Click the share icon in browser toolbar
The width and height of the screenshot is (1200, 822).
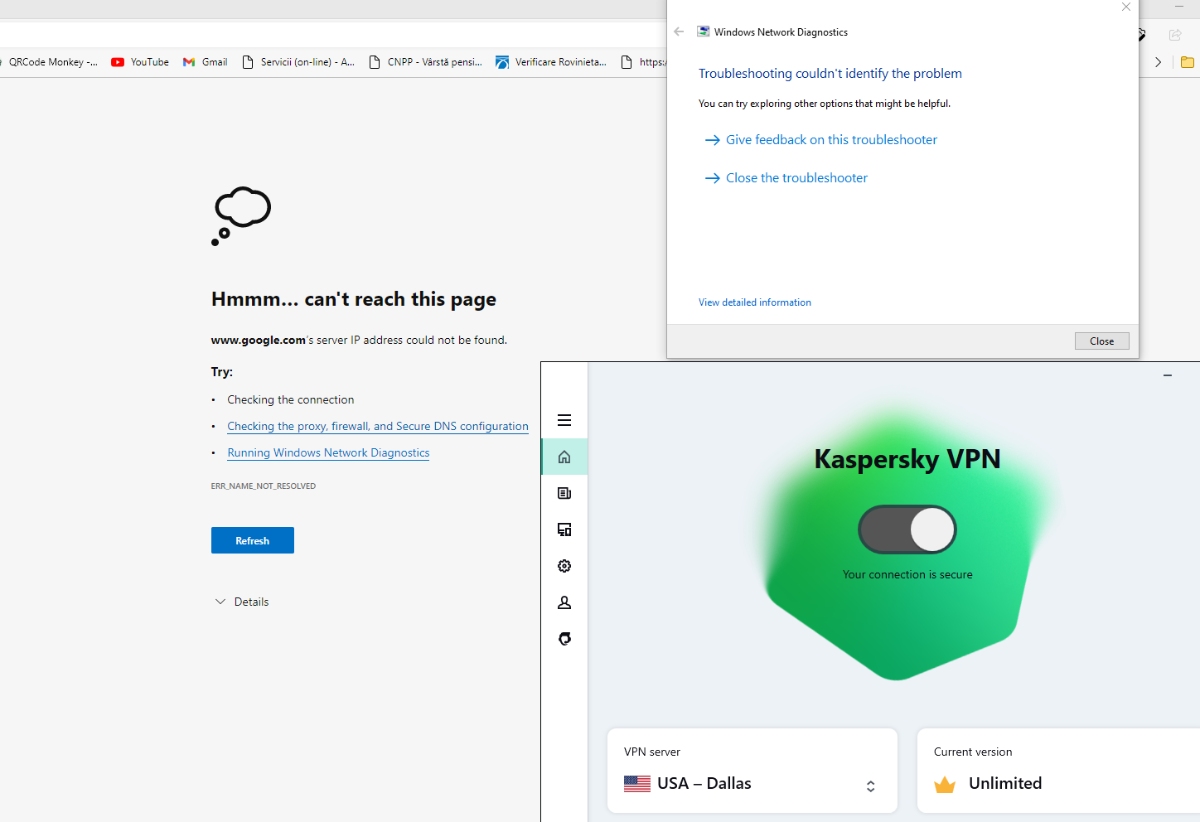[1175, 34]
